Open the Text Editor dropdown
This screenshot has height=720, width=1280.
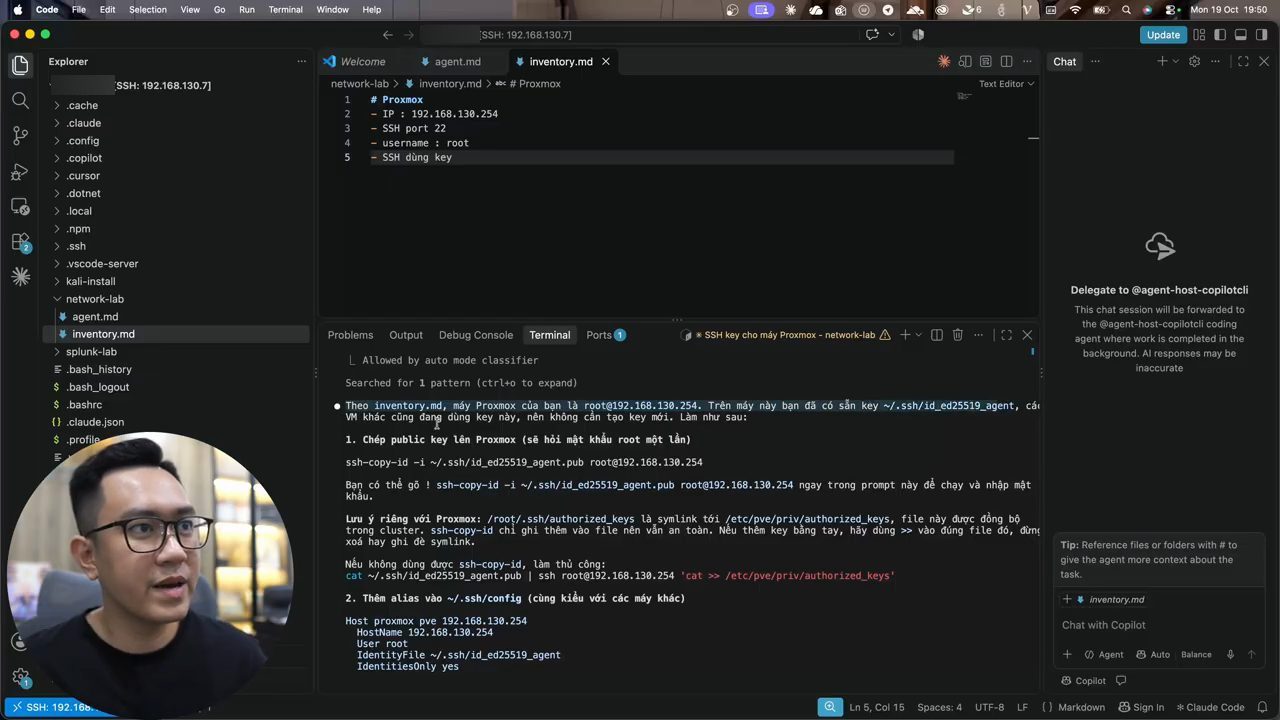(1006, 84)
